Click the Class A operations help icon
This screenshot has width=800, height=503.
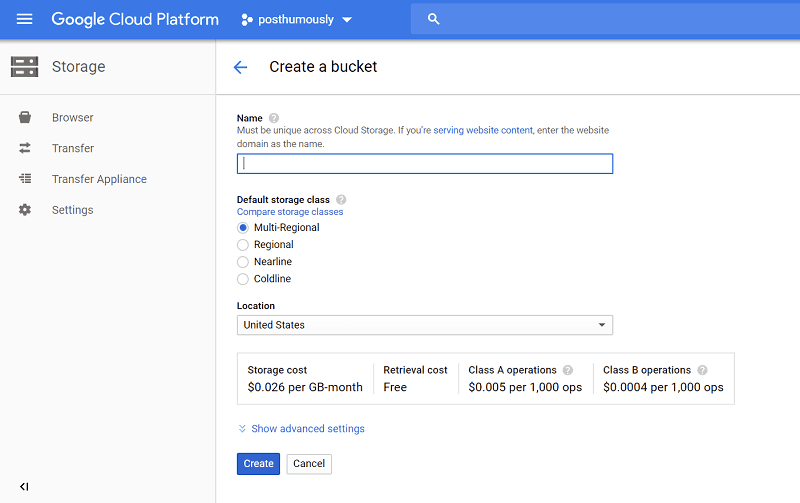point(568,370)
